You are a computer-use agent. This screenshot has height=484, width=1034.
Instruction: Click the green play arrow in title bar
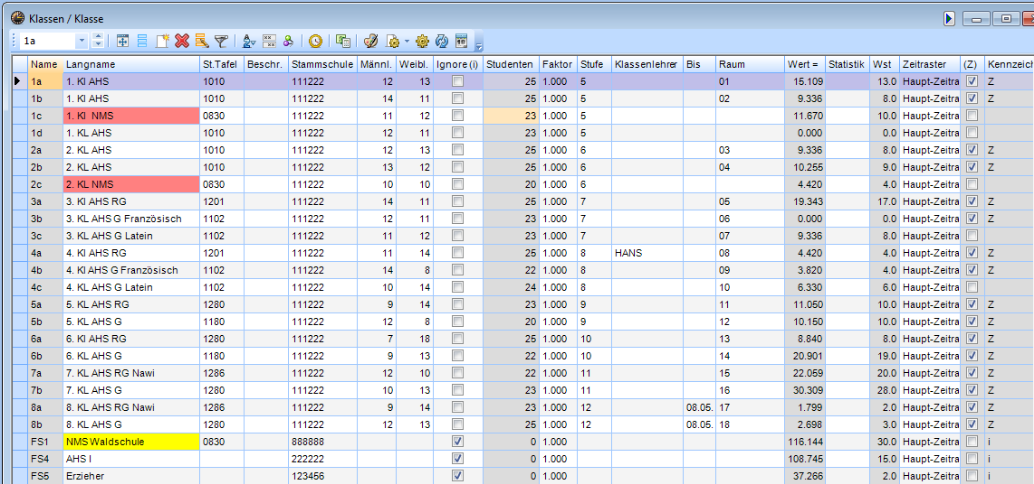coord(949,18)
